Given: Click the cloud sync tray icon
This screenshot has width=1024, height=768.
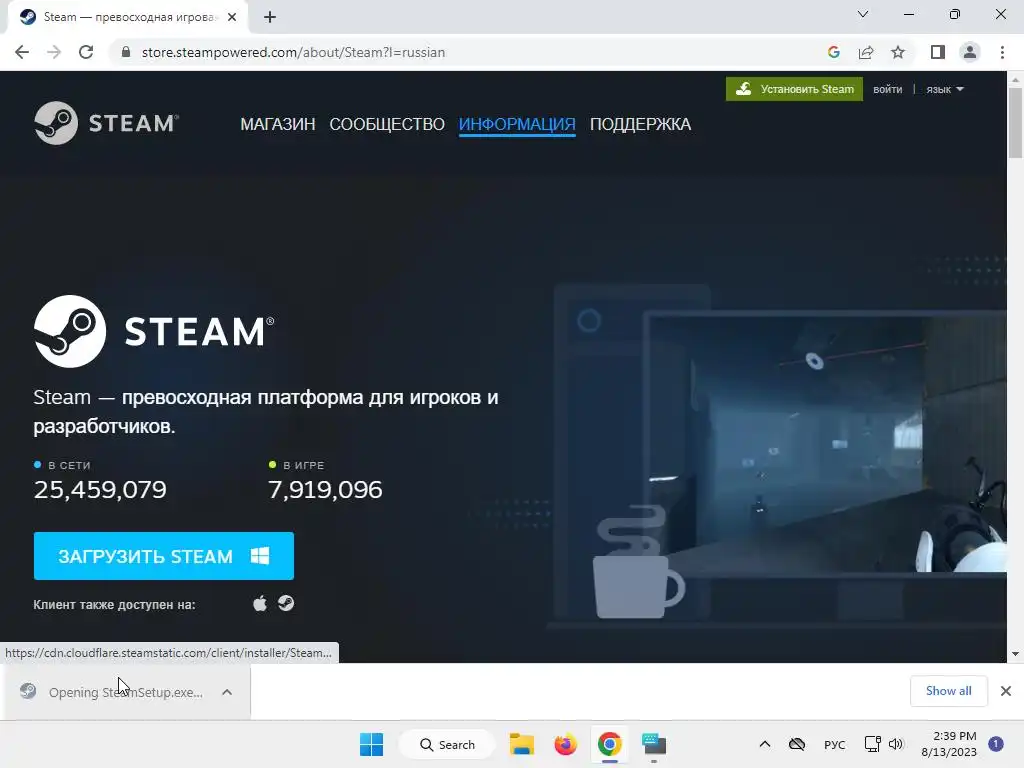Looking at the screenshot, I should pyautogui.click(x=797, y=744).
